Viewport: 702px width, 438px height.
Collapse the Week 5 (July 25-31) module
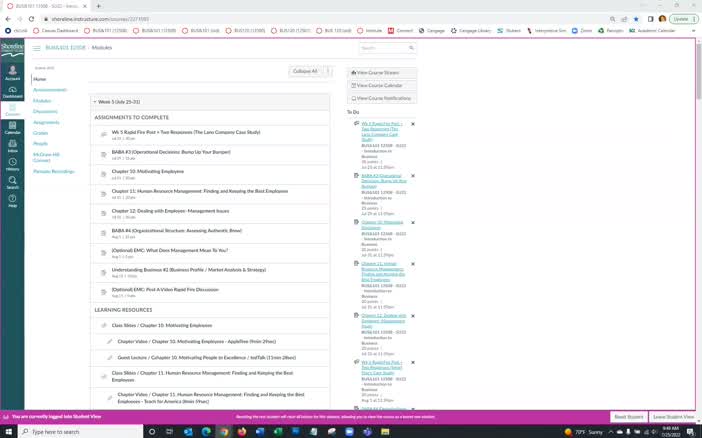pos(95,102)
